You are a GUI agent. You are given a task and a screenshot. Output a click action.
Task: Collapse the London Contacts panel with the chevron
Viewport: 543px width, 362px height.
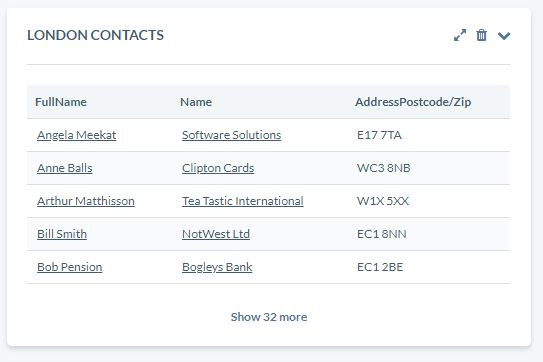coord(504,35)
